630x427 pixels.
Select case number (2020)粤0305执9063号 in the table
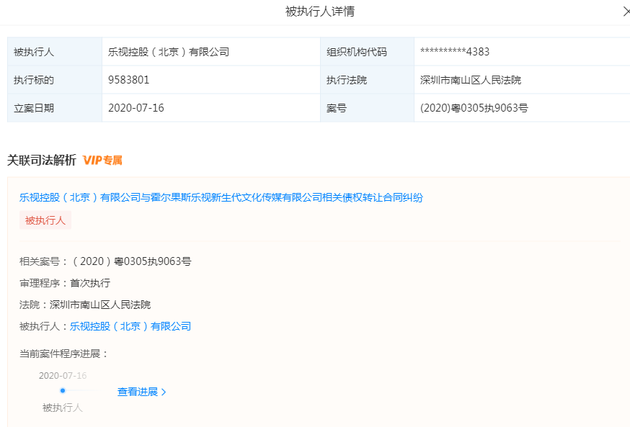474,108
